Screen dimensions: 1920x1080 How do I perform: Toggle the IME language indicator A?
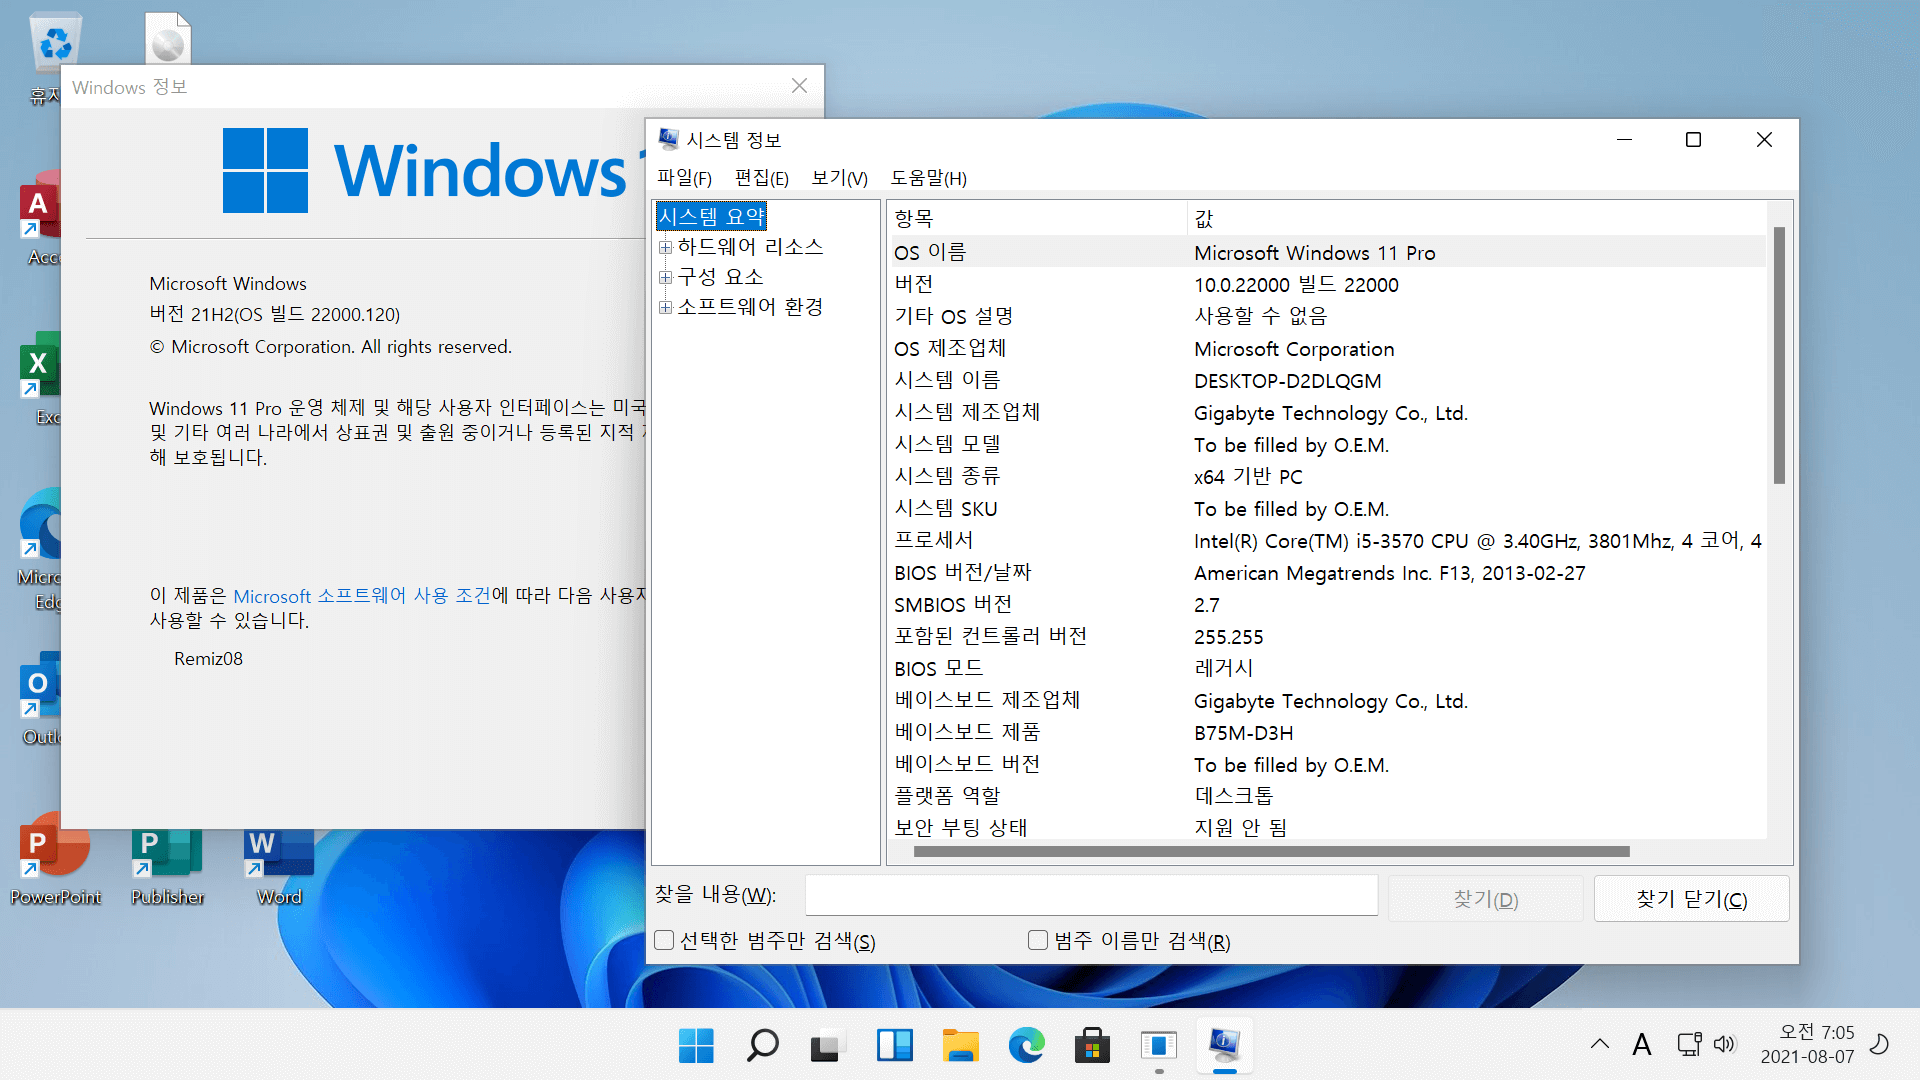[1641, 1045]
